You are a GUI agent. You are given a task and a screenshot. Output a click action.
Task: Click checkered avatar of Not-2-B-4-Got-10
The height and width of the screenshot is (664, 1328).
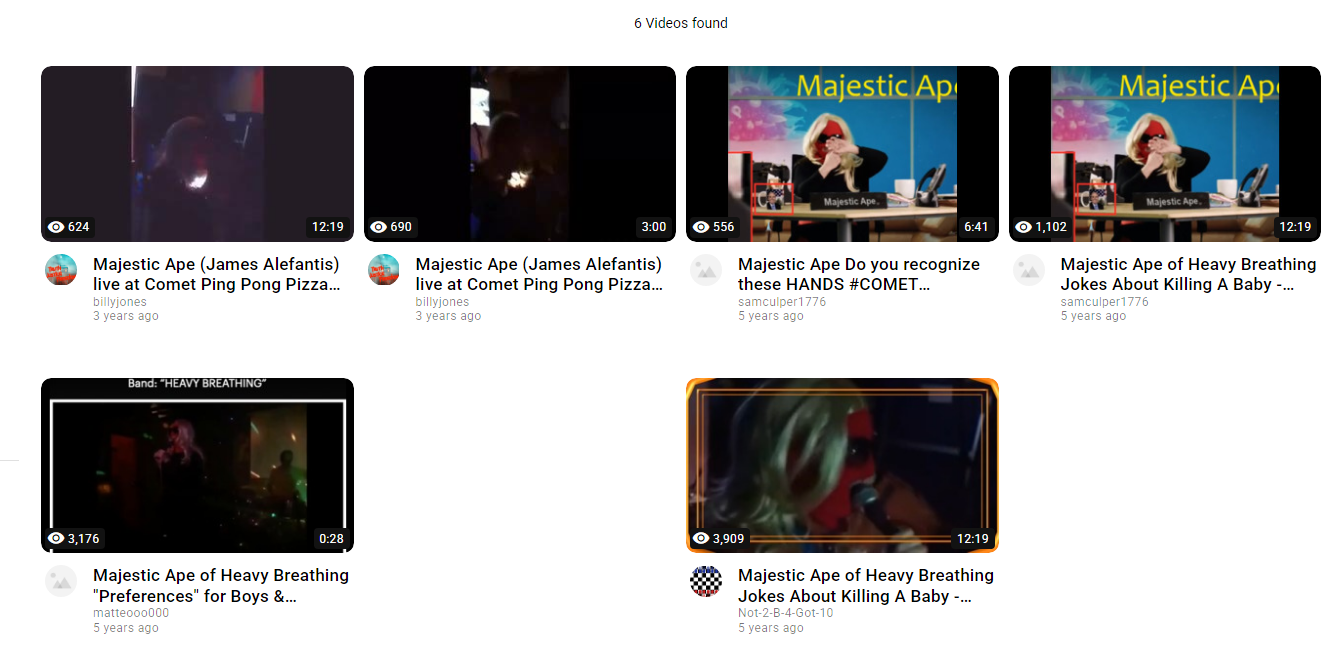click(706, 581)
